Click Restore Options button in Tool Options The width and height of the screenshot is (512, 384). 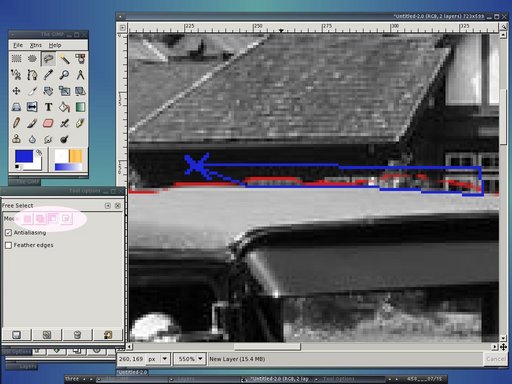(x=47, y=334)
